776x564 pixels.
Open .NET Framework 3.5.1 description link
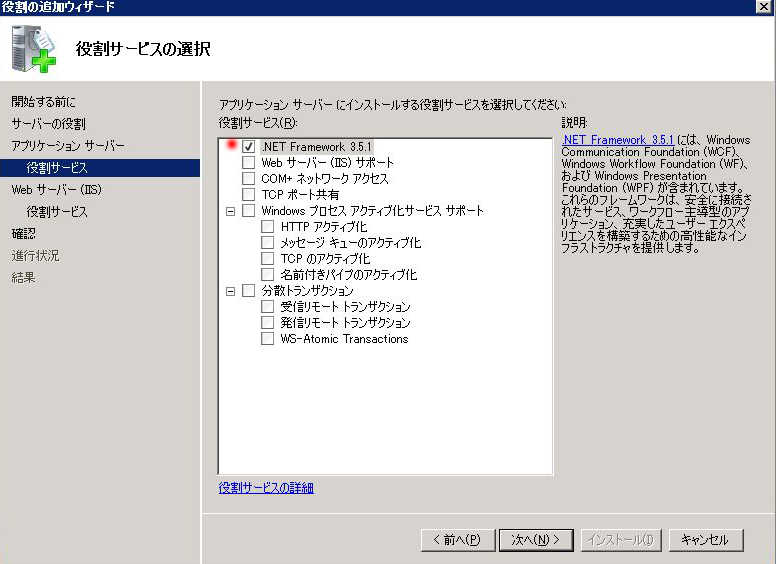coord(618,140)
